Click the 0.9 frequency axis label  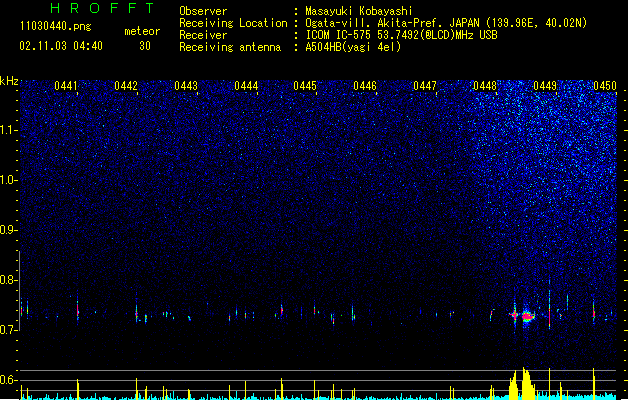[x=9, y=230]
